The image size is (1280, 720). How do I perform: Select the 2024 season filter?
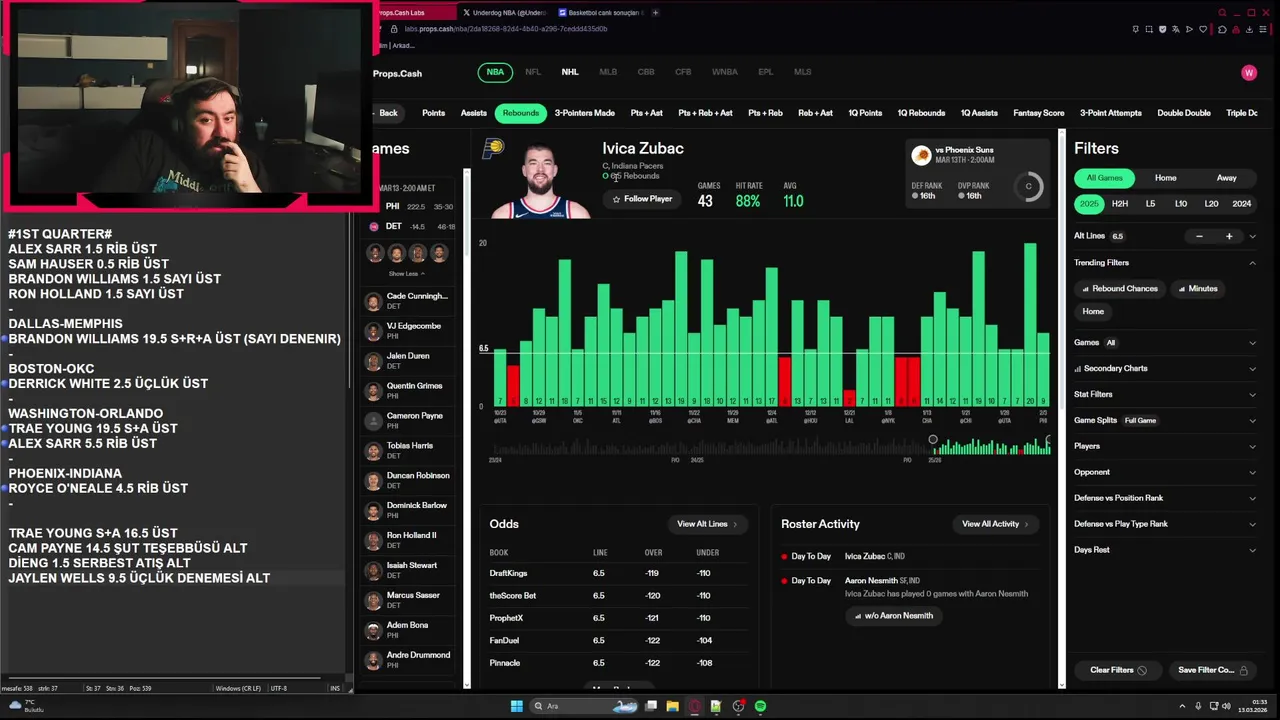click(x=1242, y=204)
